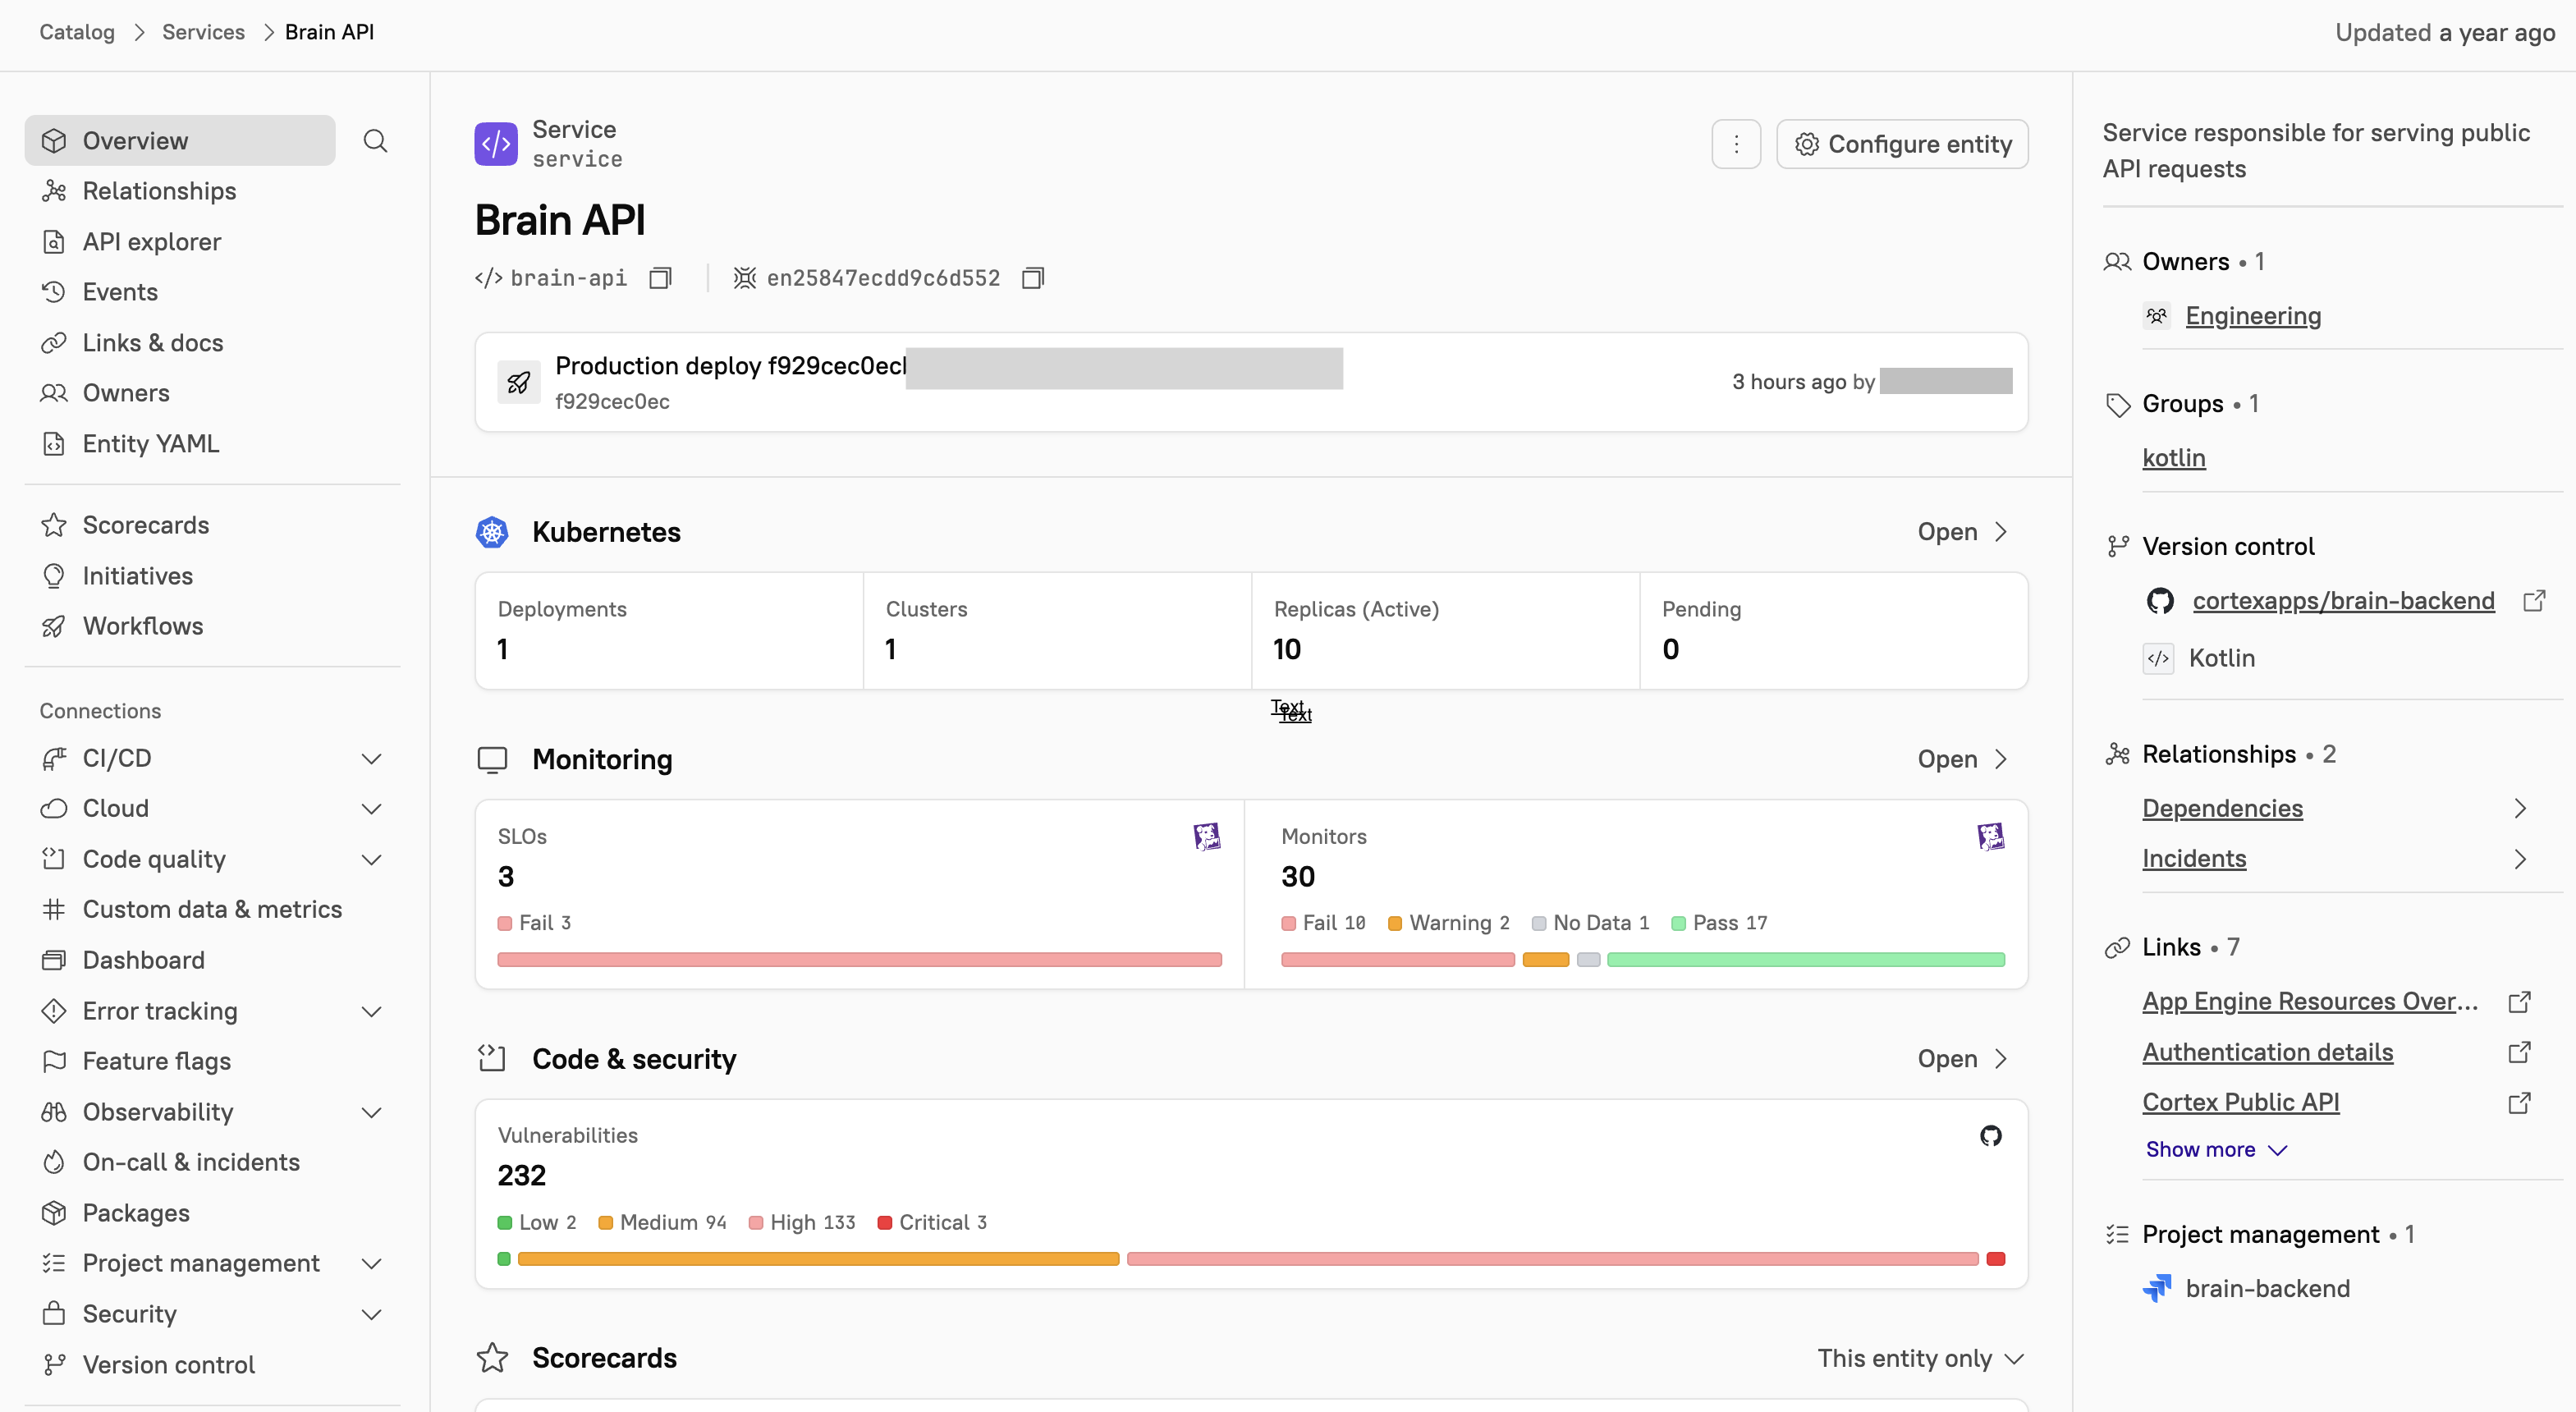Click the GitHub icon in Vulnerabilities card

[x=1990, y=1135]
